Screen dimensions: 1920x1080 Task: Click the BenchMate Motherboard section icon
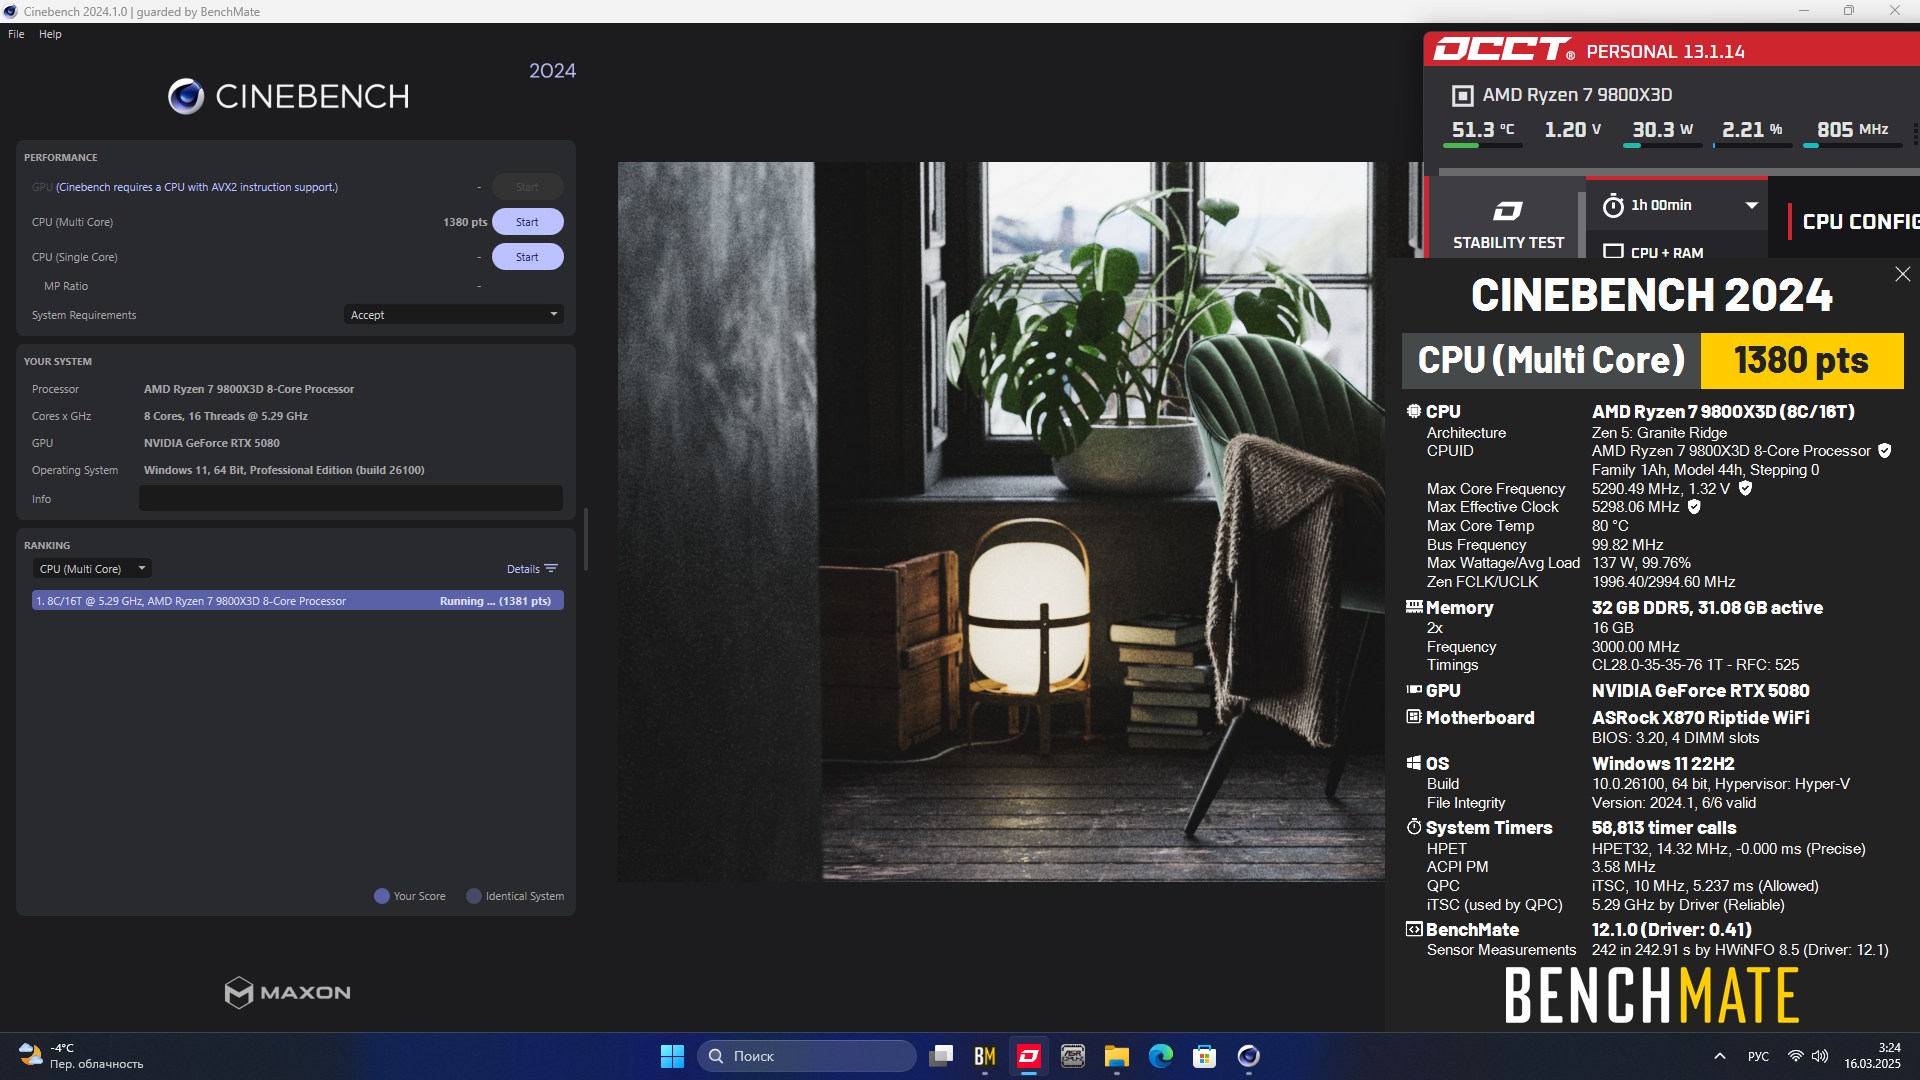1414,717
